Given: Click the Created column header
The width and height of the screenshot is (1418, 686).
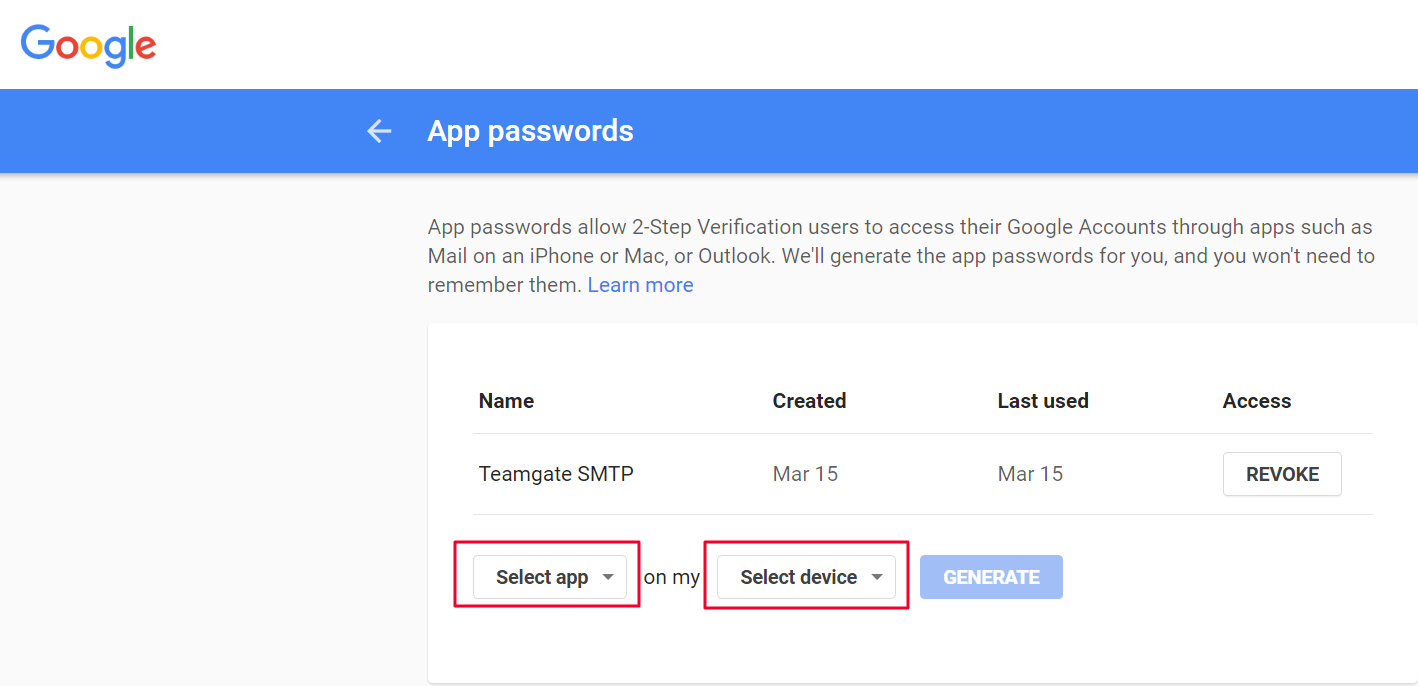Looking at the screenshot, I should pyautogui.click(x=809, y=401).
